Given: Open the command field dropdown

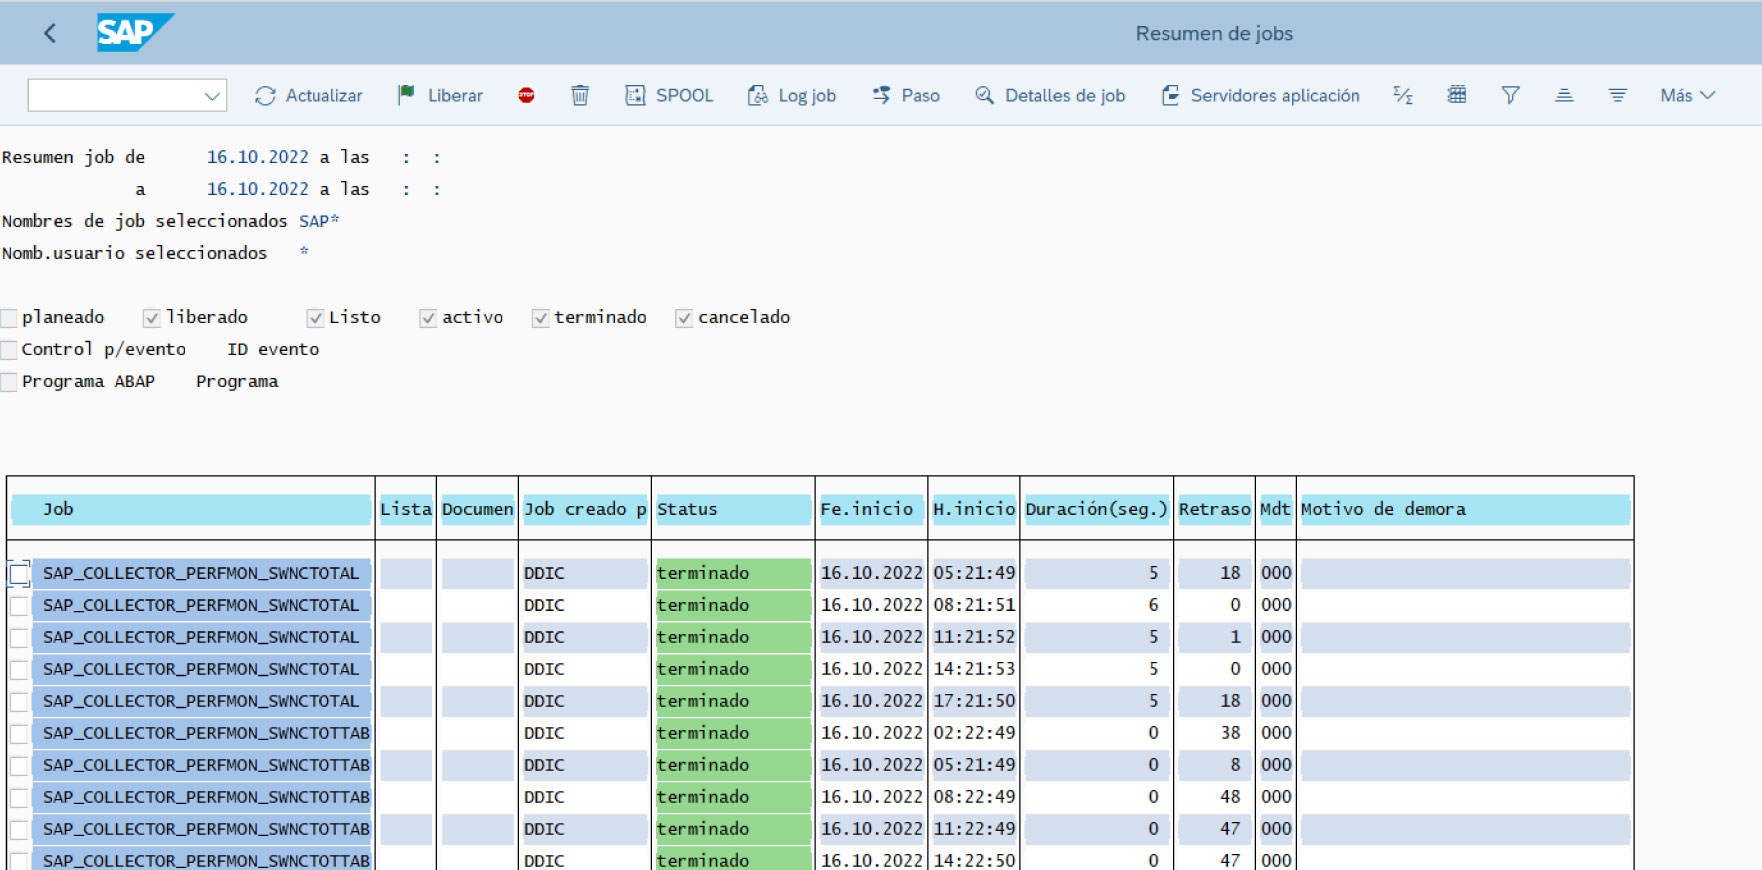Looking at the screenshot, I should 211,96.
